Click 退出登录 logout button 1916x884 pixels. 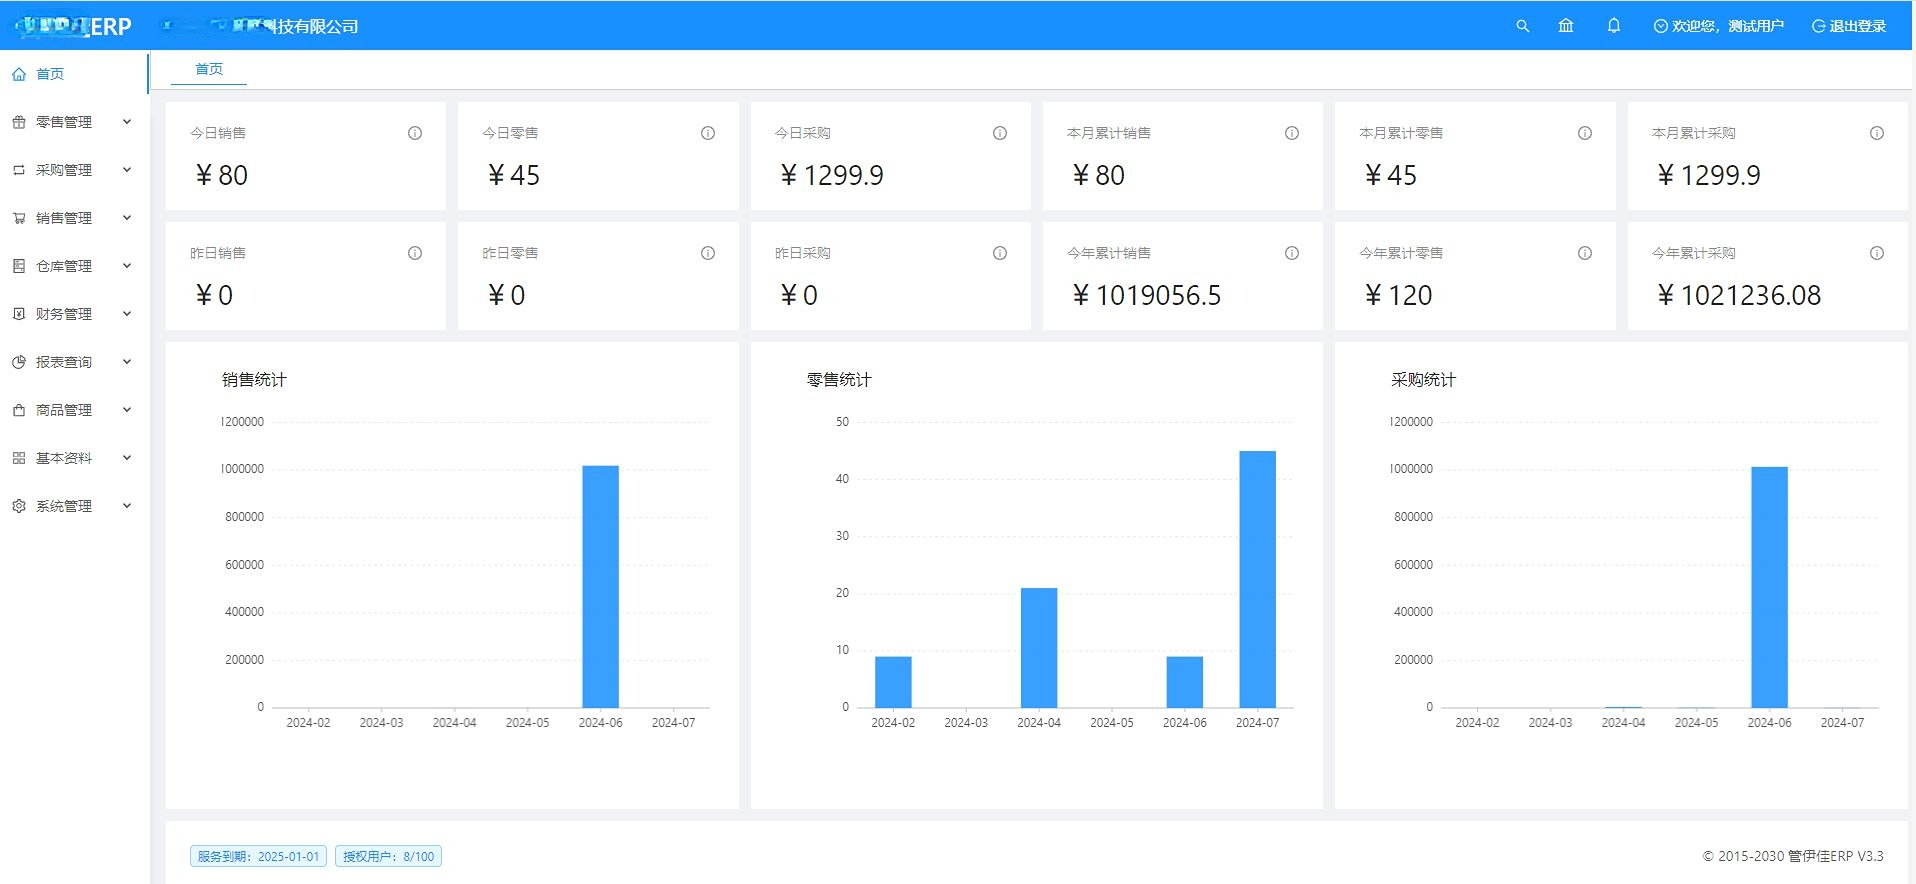pos(1849,26)
